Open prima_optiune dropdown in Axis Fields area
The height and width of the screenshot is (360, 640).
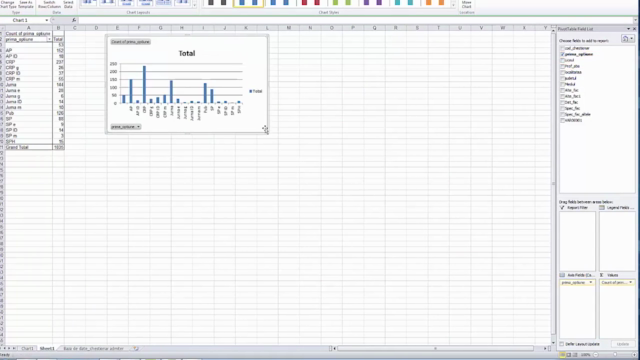pos(591,282)
